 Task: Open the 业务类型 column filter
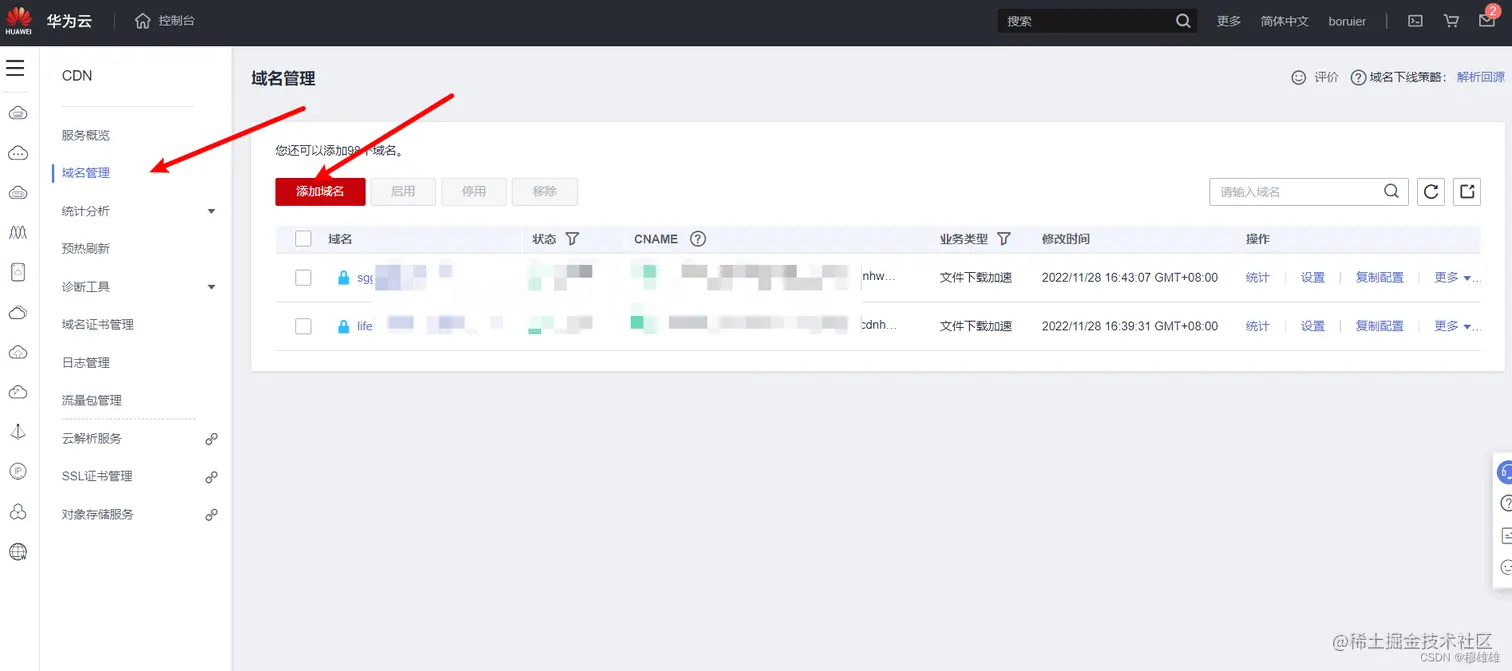click(1004, 239)
